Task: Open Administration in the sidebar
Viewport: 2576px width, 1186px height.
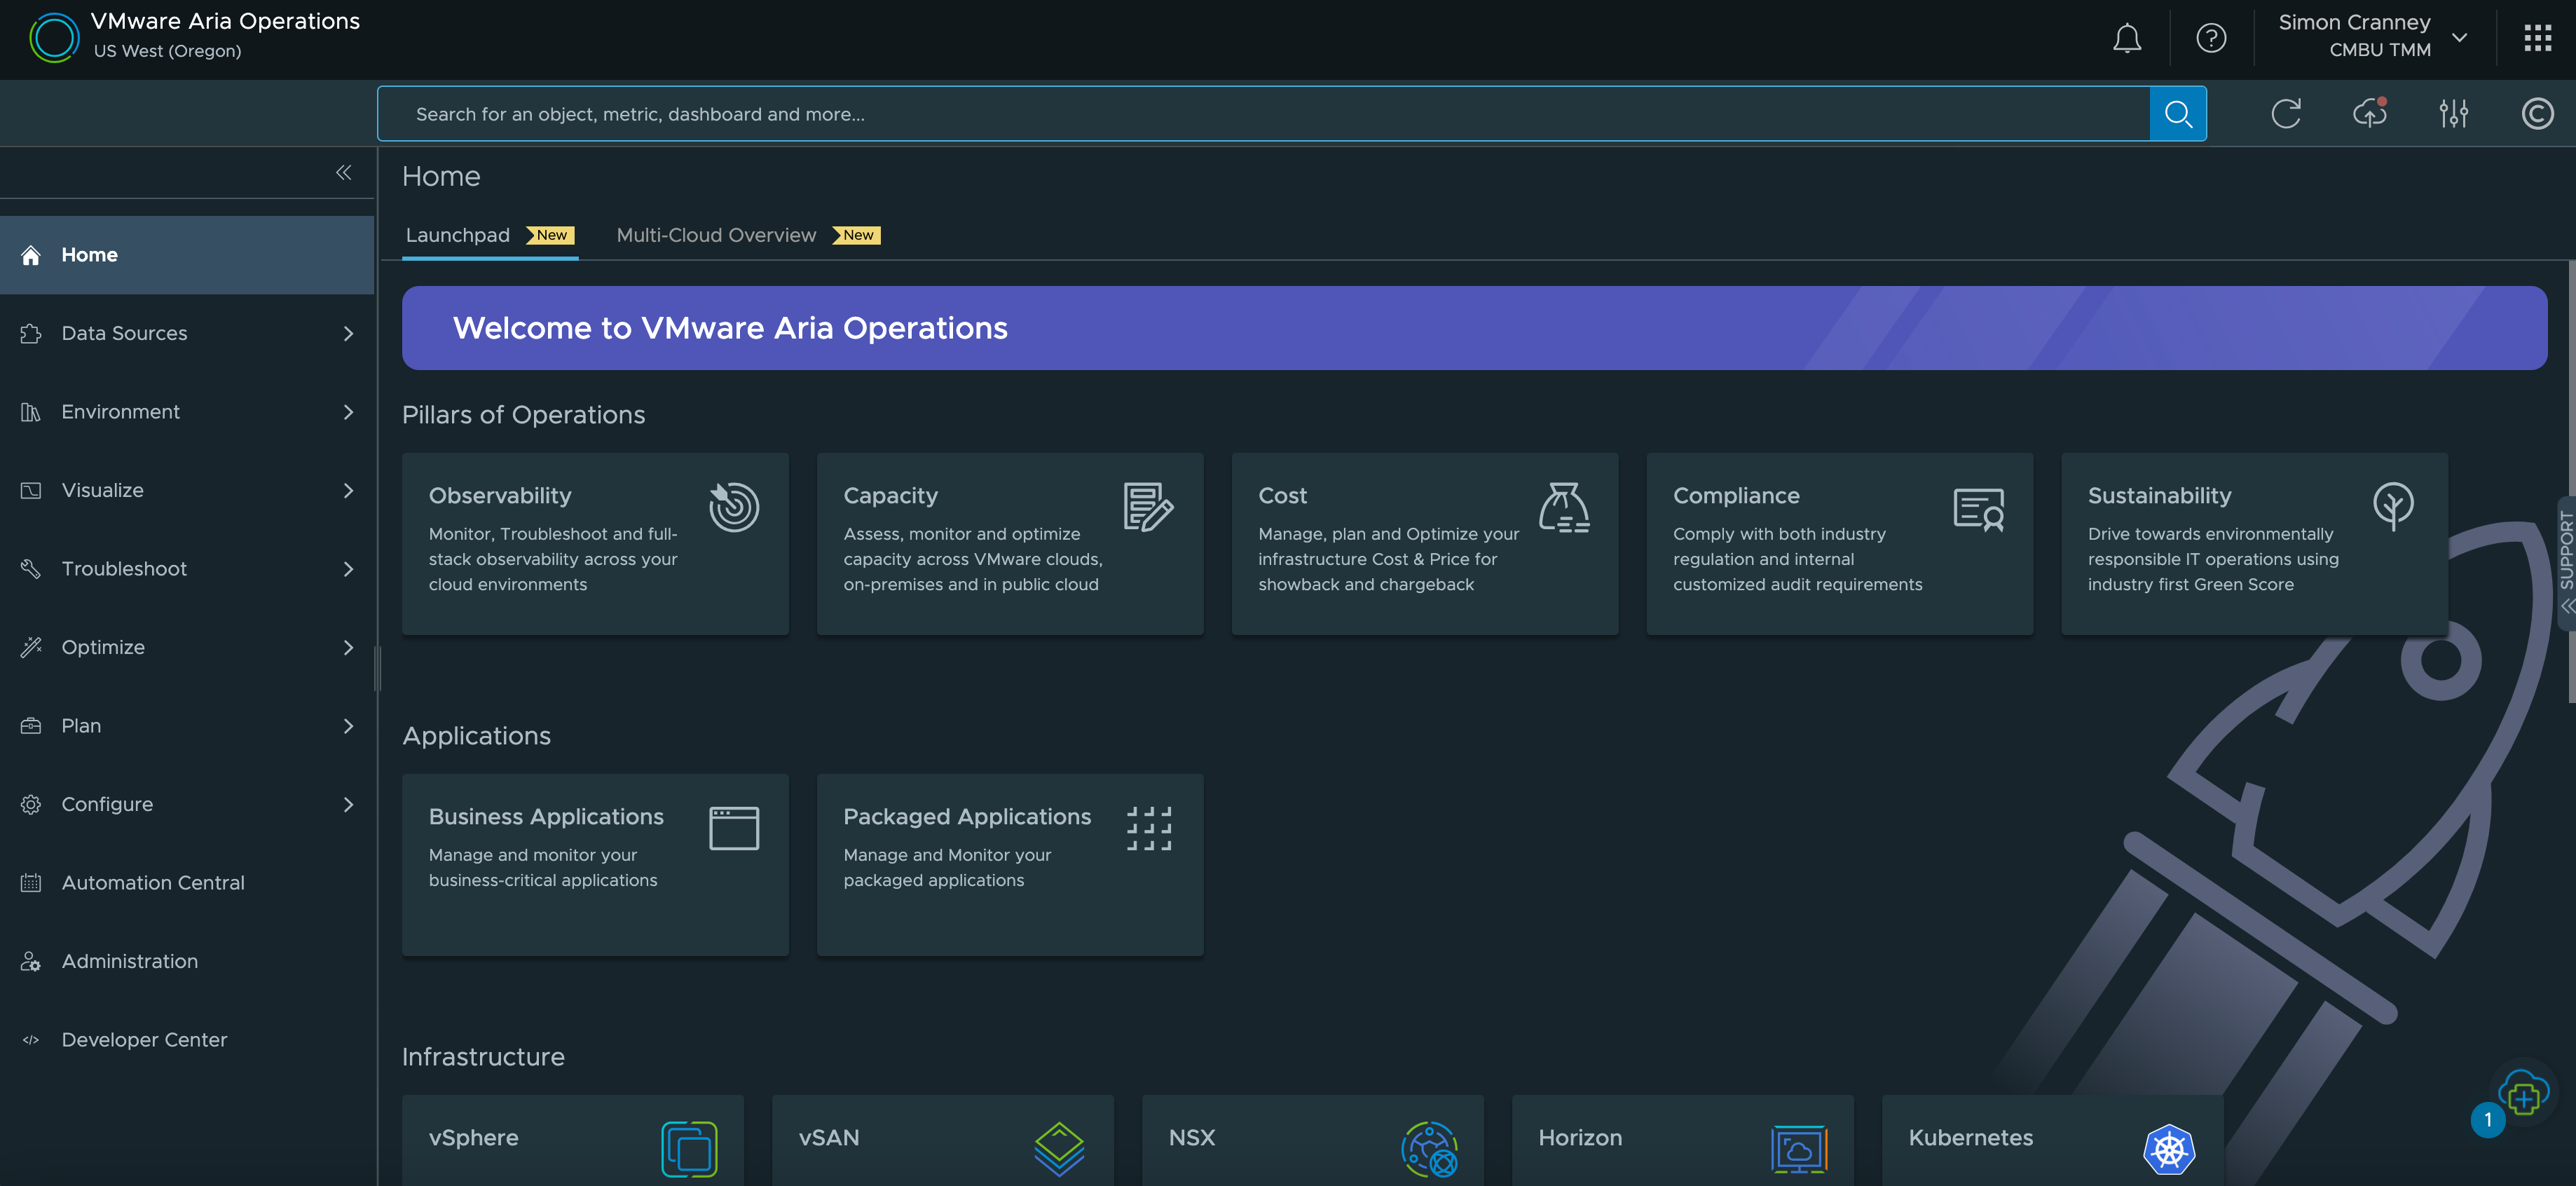Action: point(187,961)
